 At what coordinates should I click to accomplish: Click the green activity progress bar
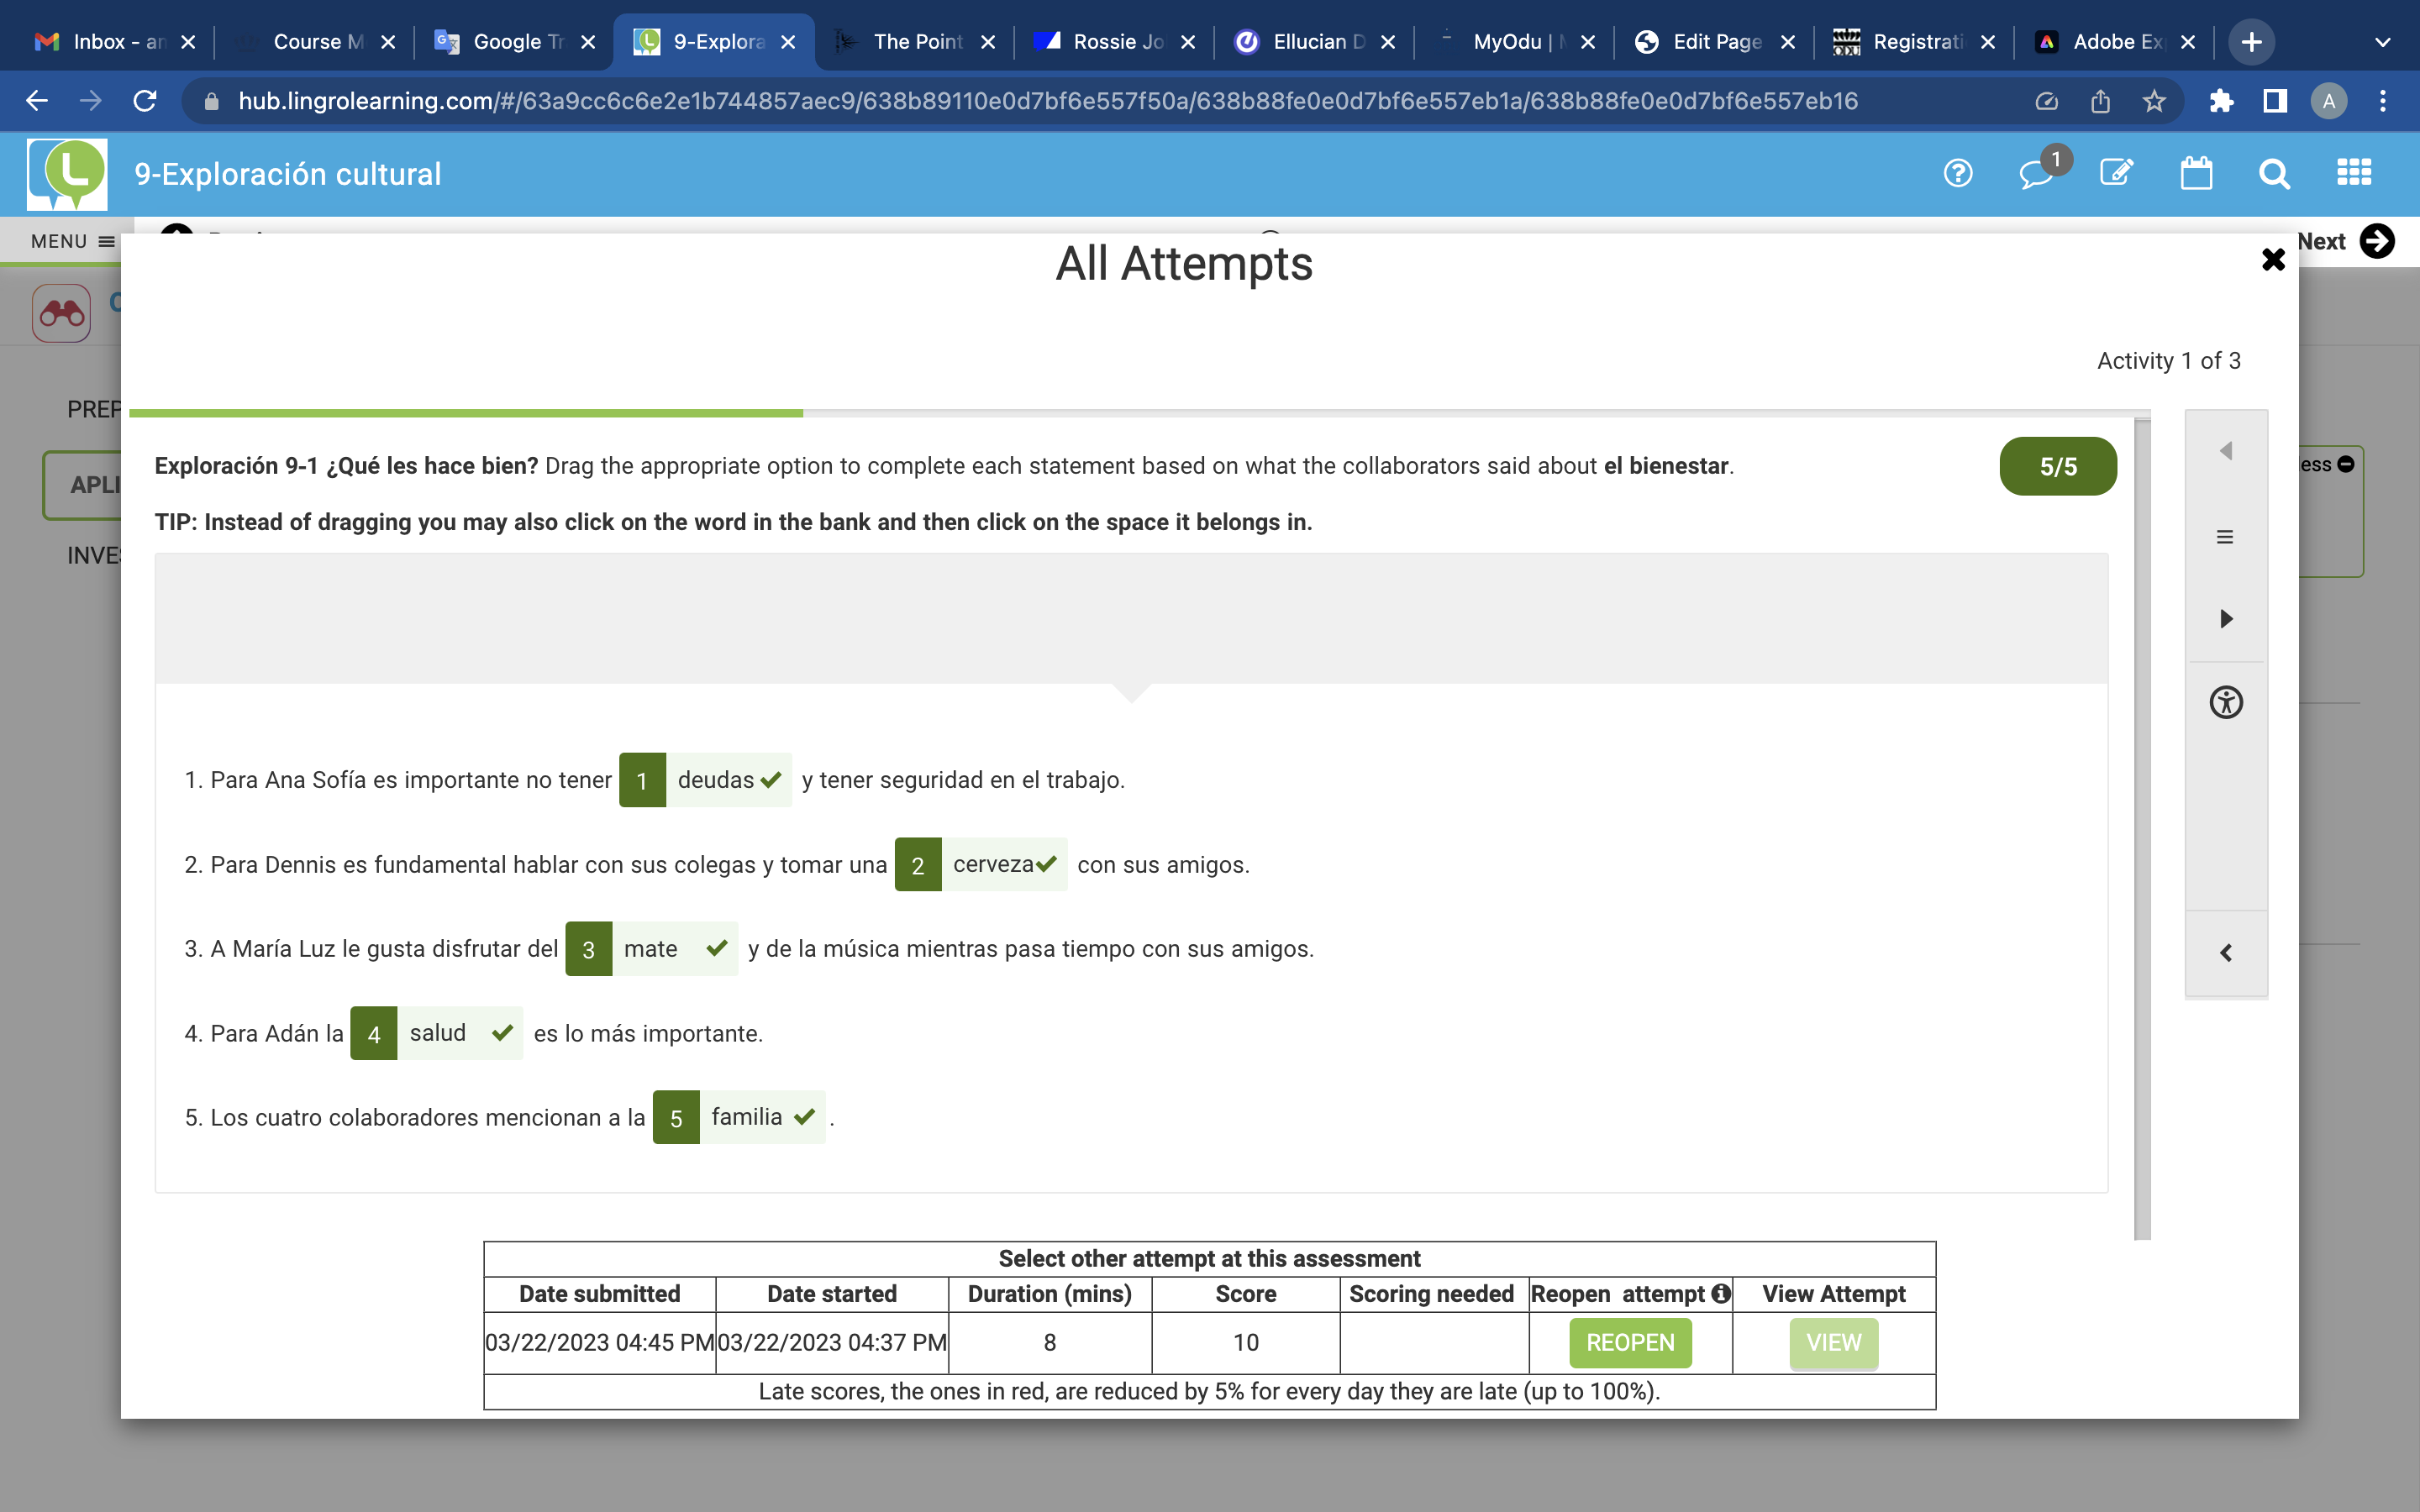point(466,413)
